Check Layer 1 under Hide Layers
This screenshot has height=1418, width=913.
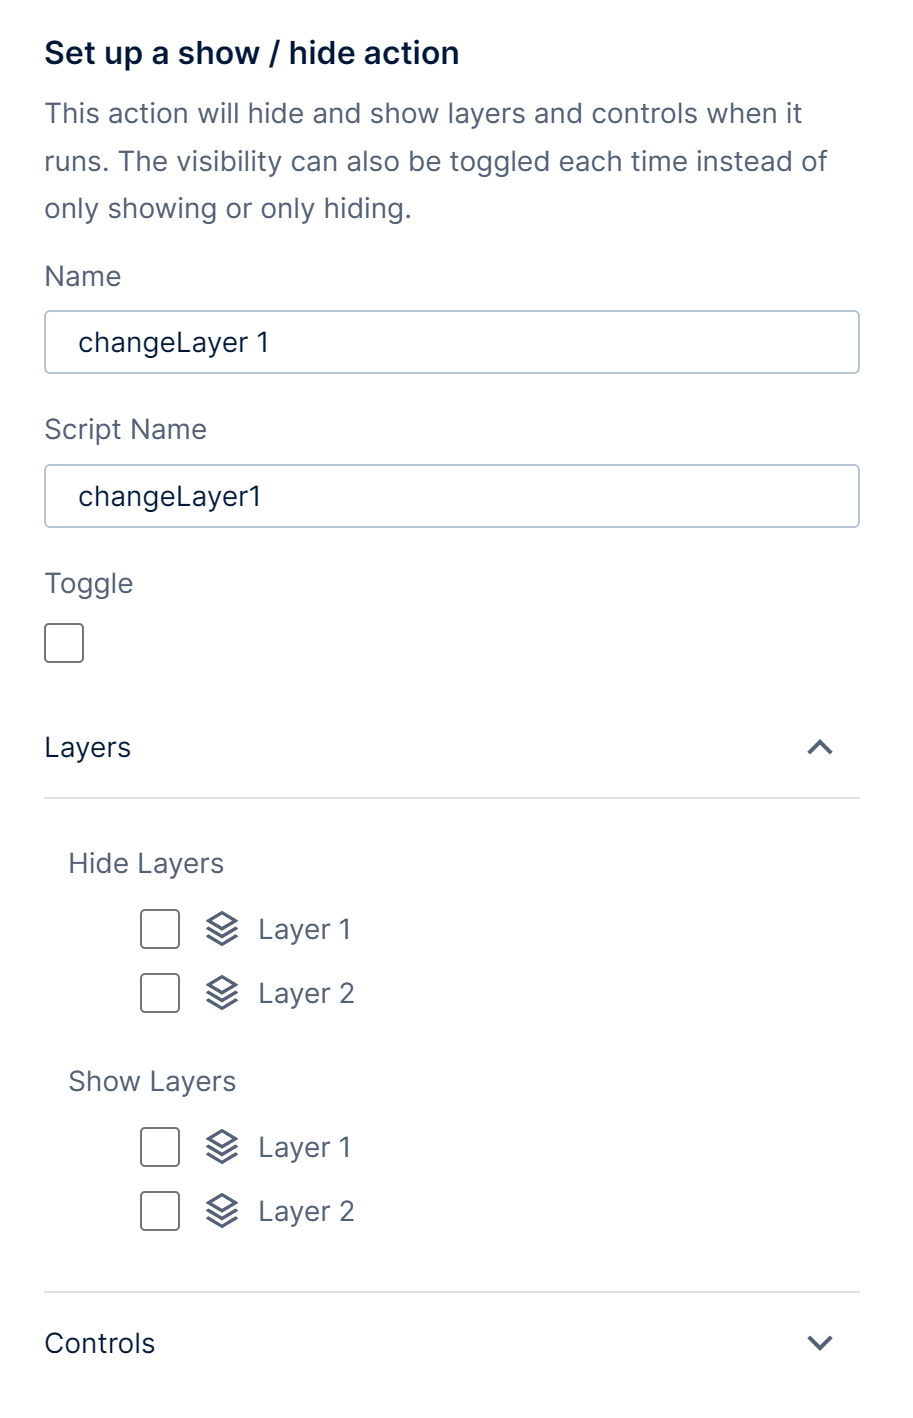[x=159, y=929]
